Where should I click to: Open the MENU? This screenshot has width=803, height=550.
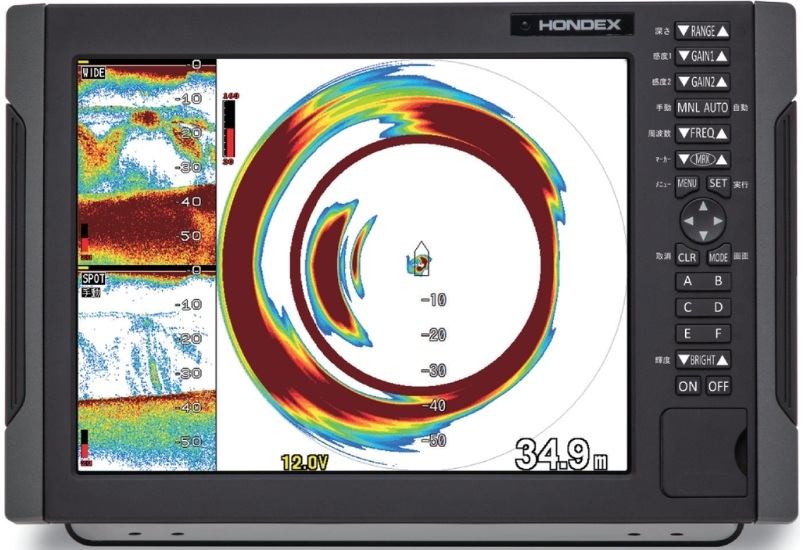[x=687, y=184]
